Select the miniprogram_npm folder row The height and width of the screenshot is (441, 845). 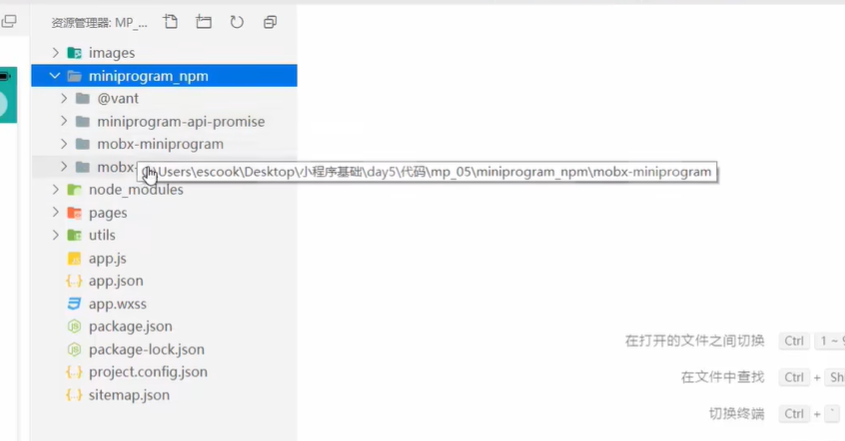pos(164,75)
